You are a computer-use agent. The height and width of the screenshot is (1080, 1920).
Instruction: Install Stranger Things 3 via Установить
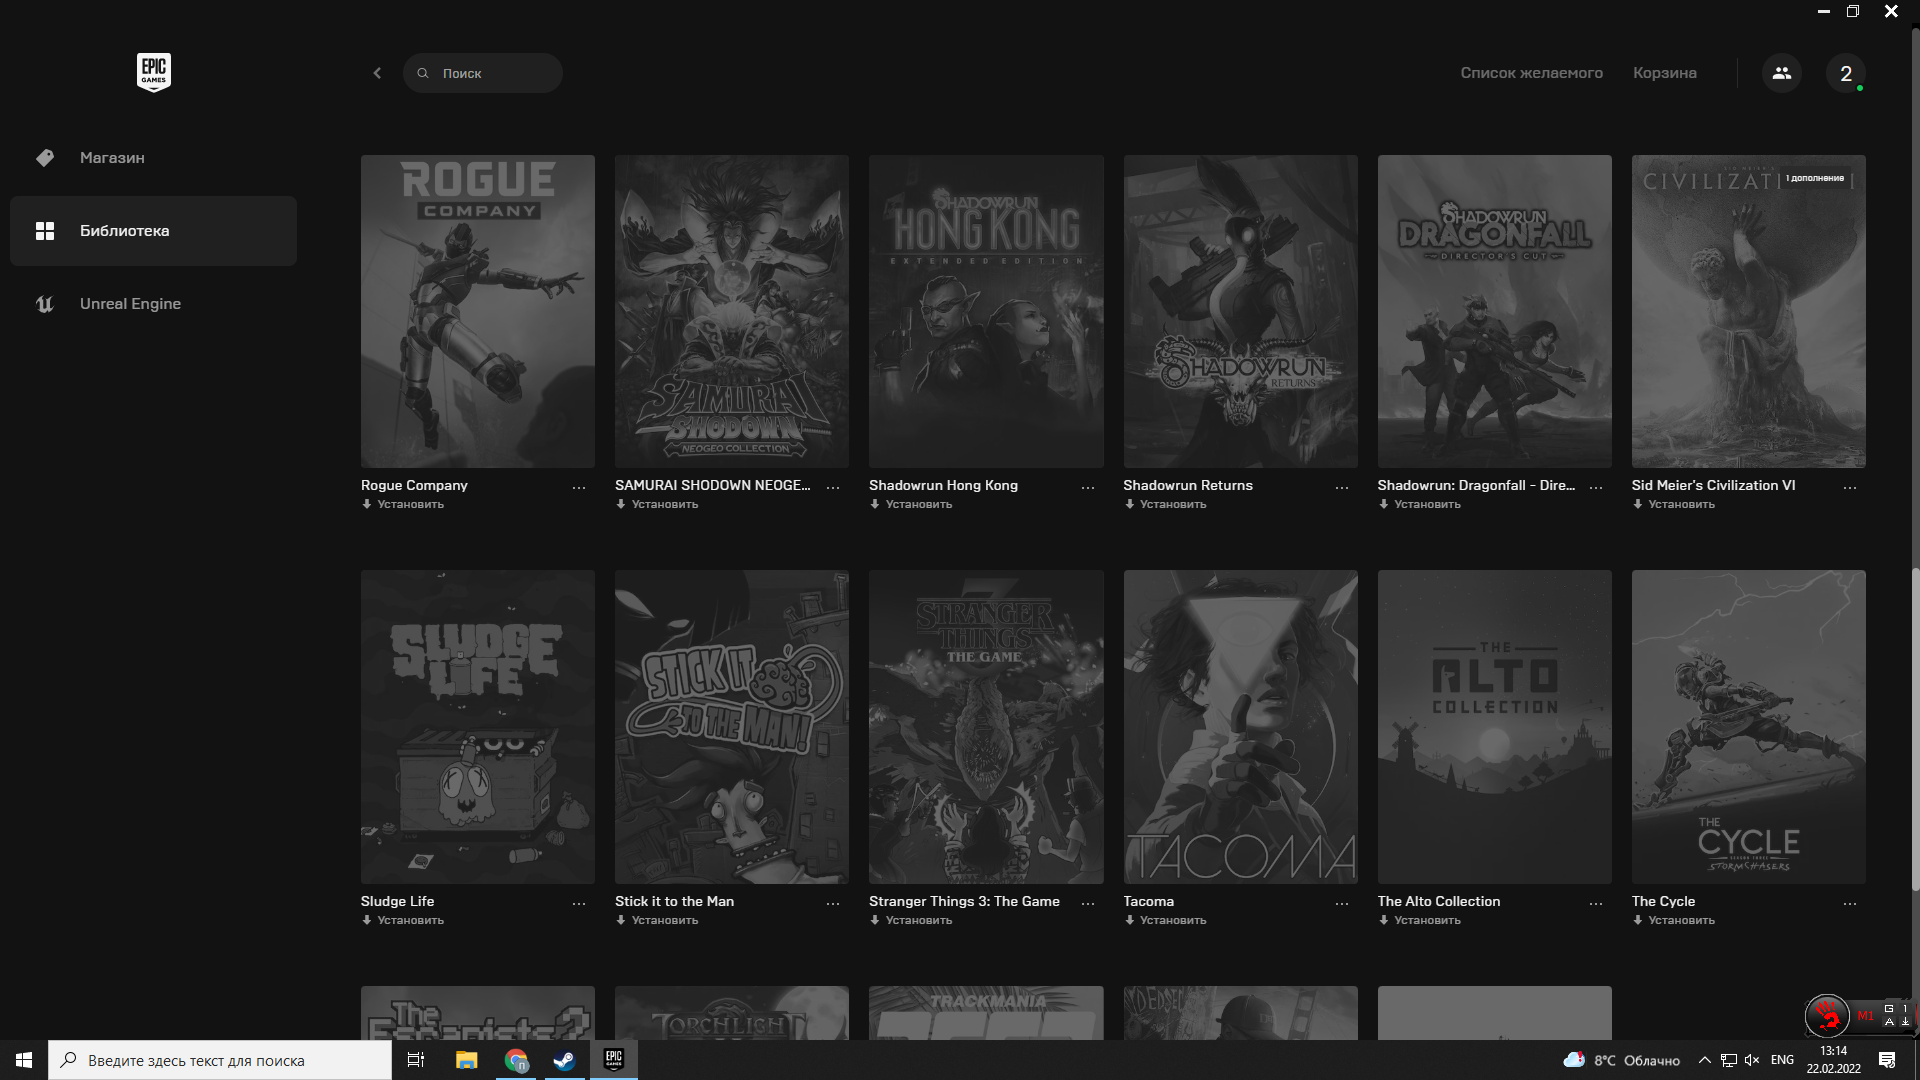point(911,920)
